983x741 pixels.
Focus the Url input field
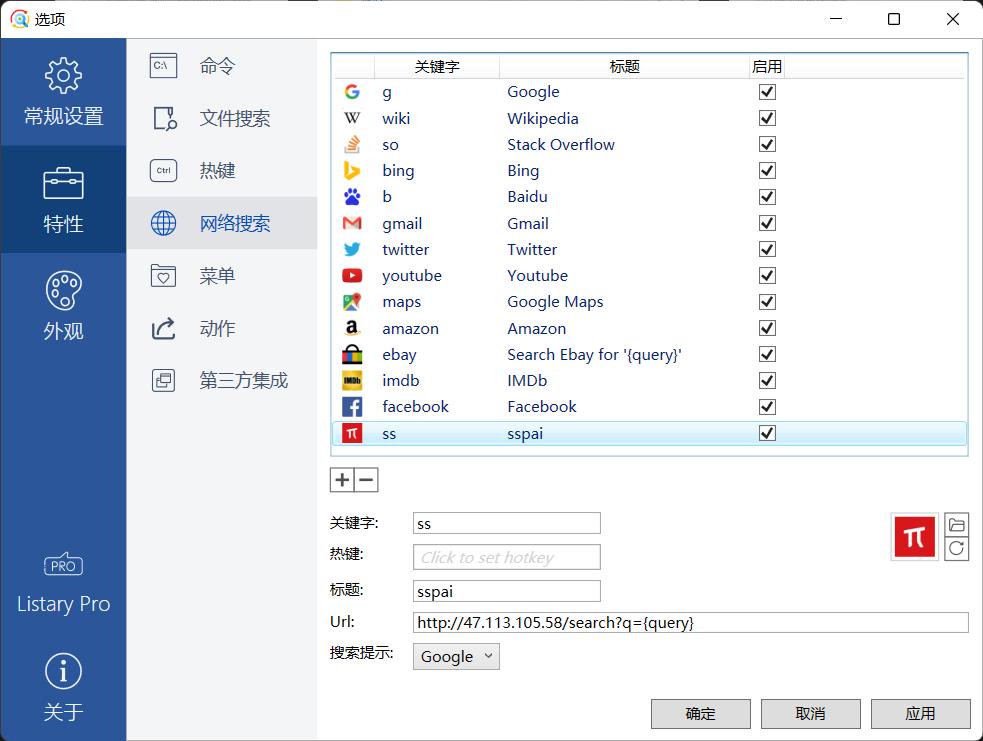[691, 623]
